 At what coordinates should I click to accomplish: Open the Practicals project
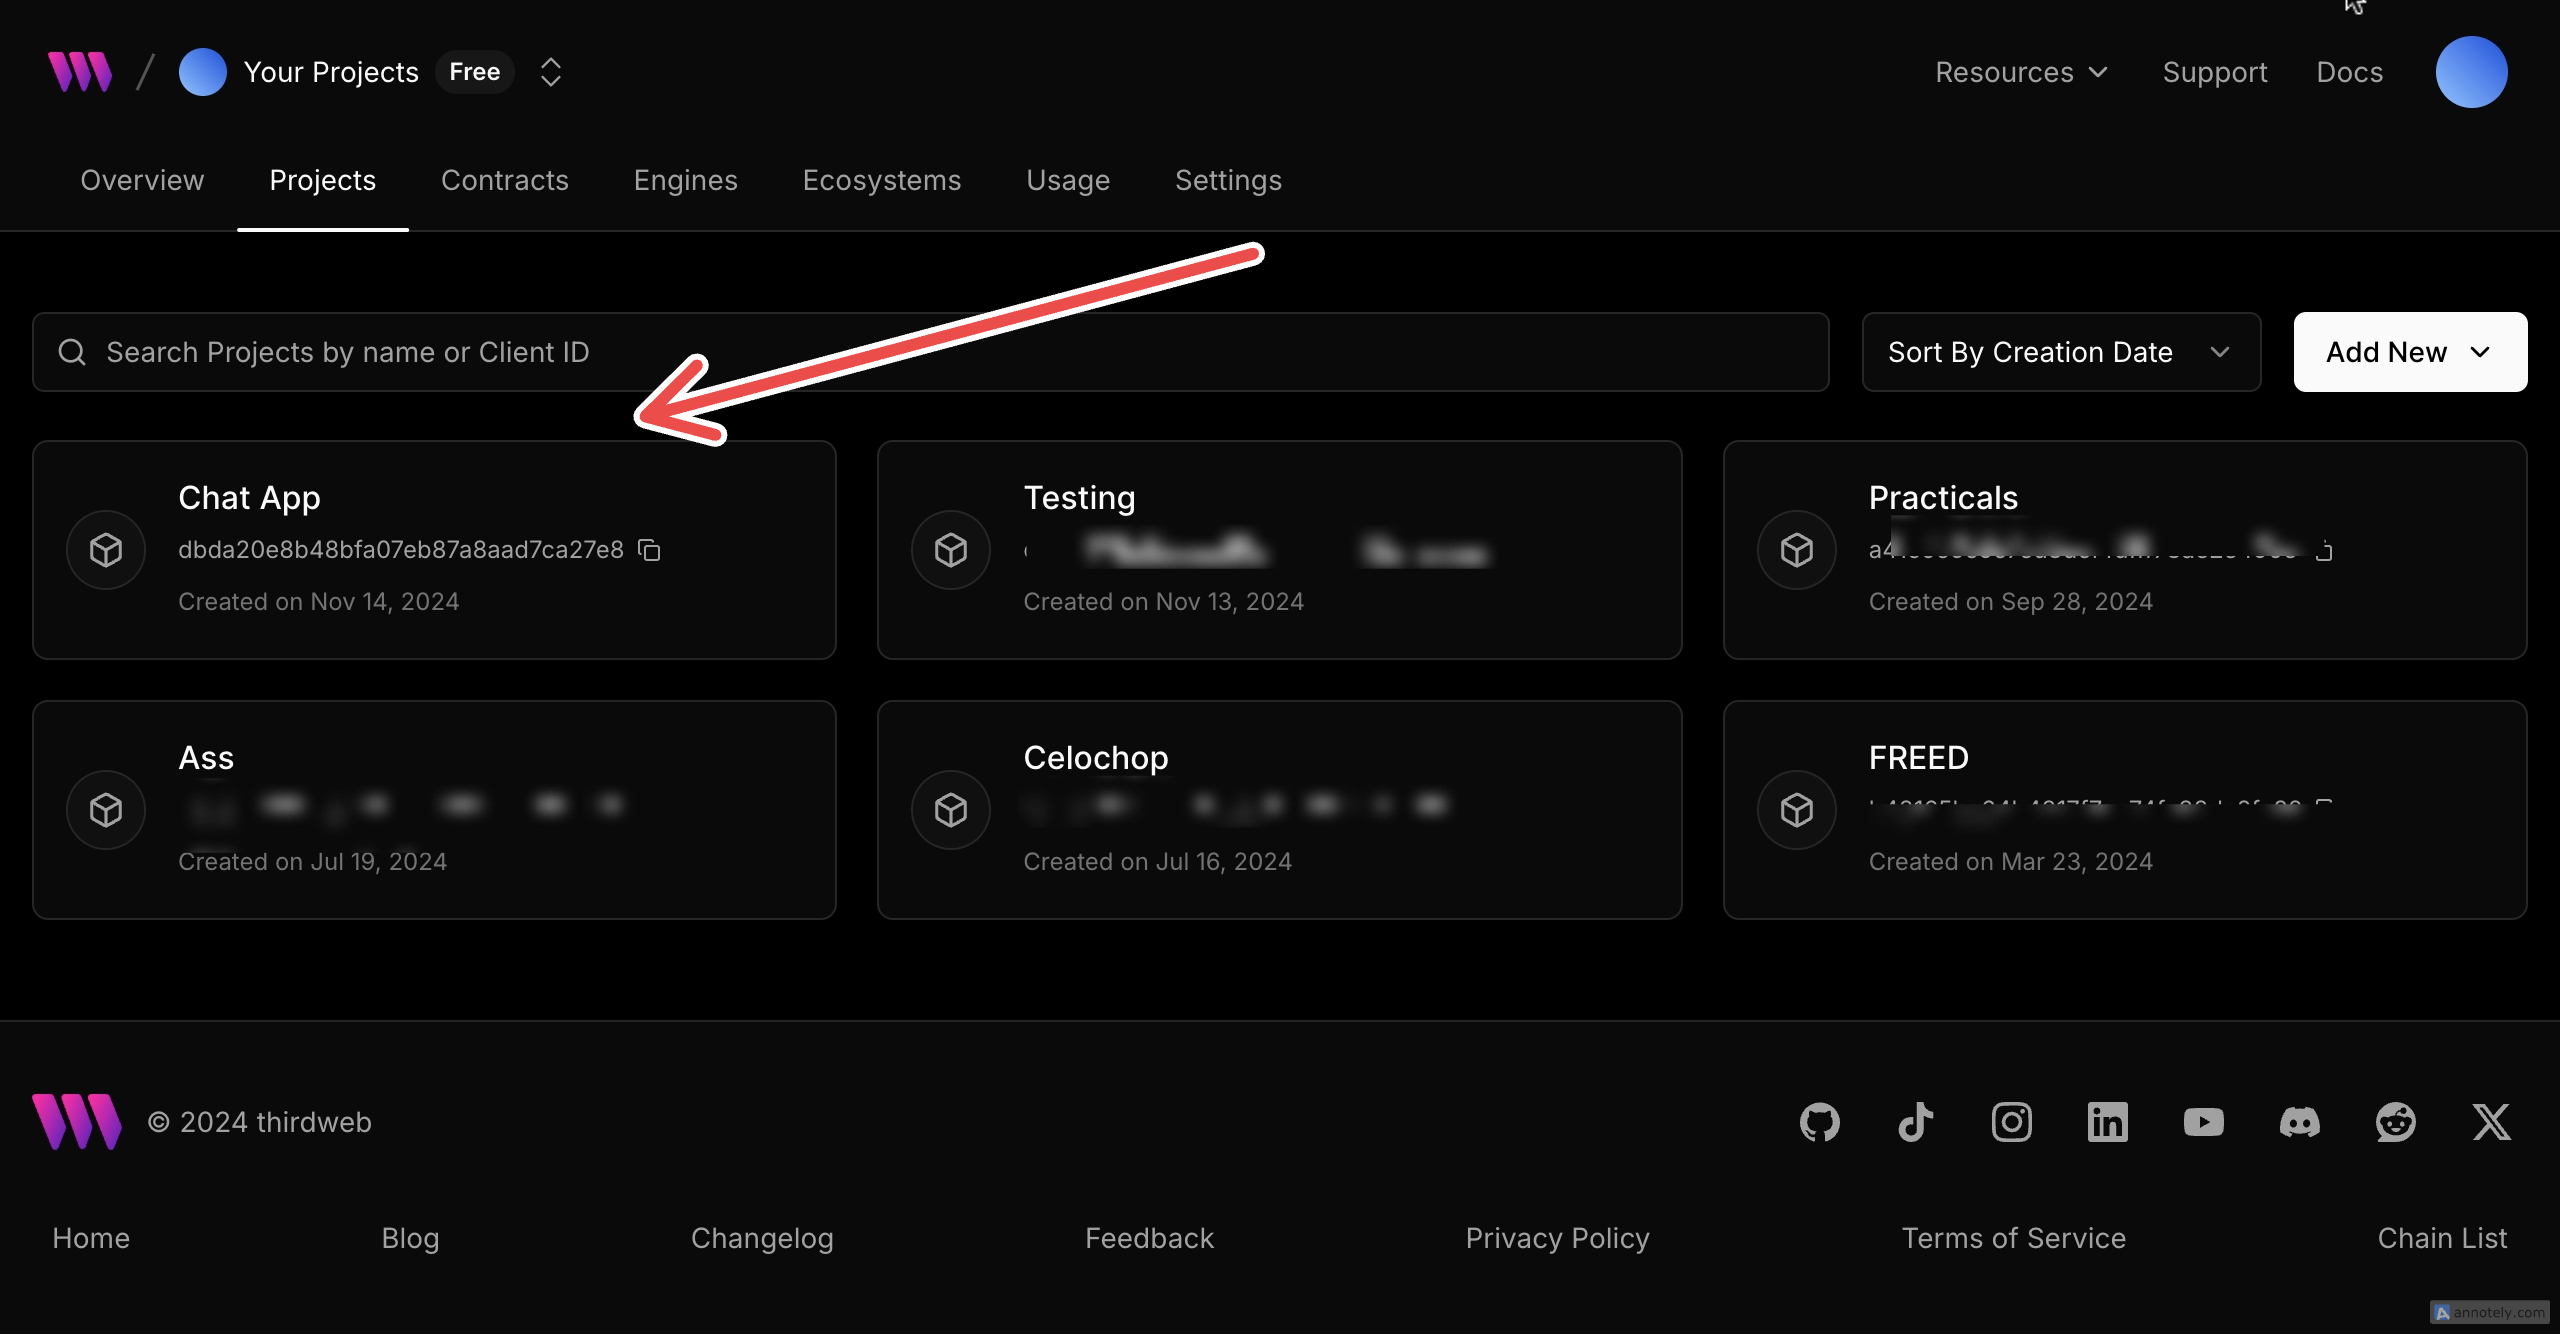(x=2125, y=550)
